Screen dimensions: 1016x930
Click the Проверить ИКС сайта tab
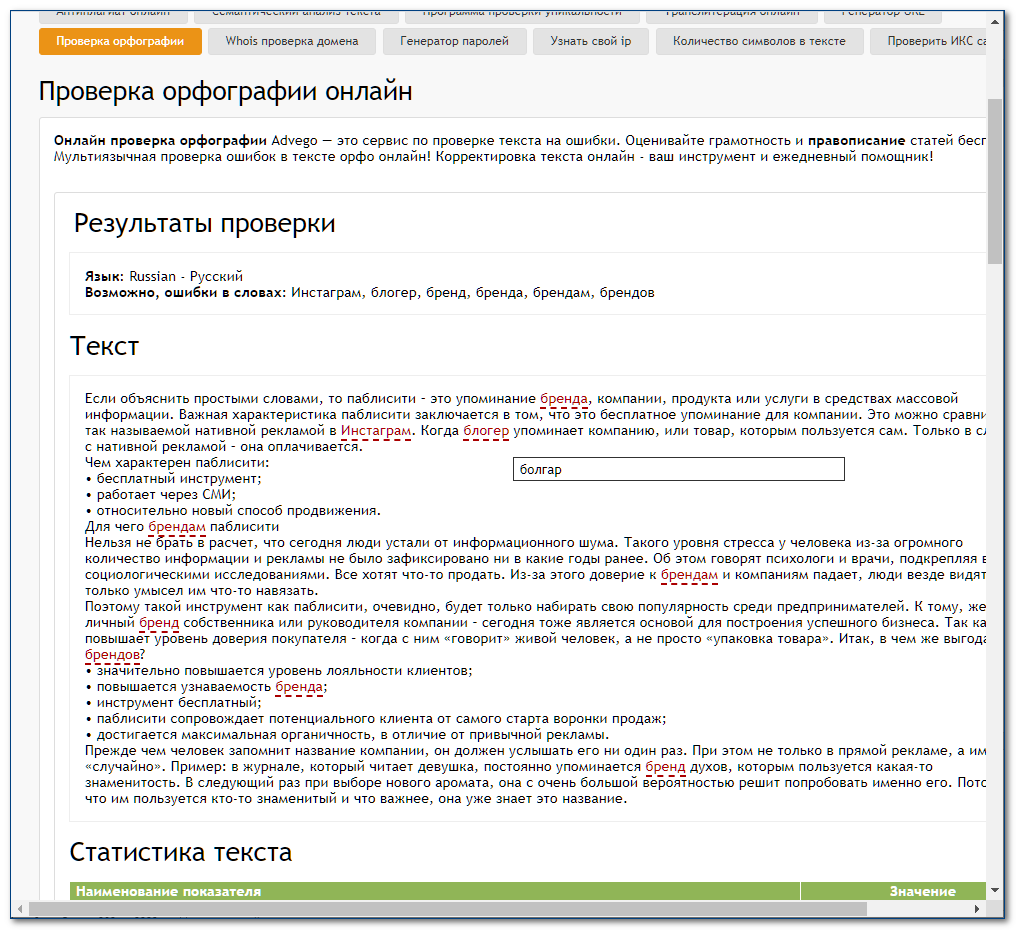pos(930,41)
